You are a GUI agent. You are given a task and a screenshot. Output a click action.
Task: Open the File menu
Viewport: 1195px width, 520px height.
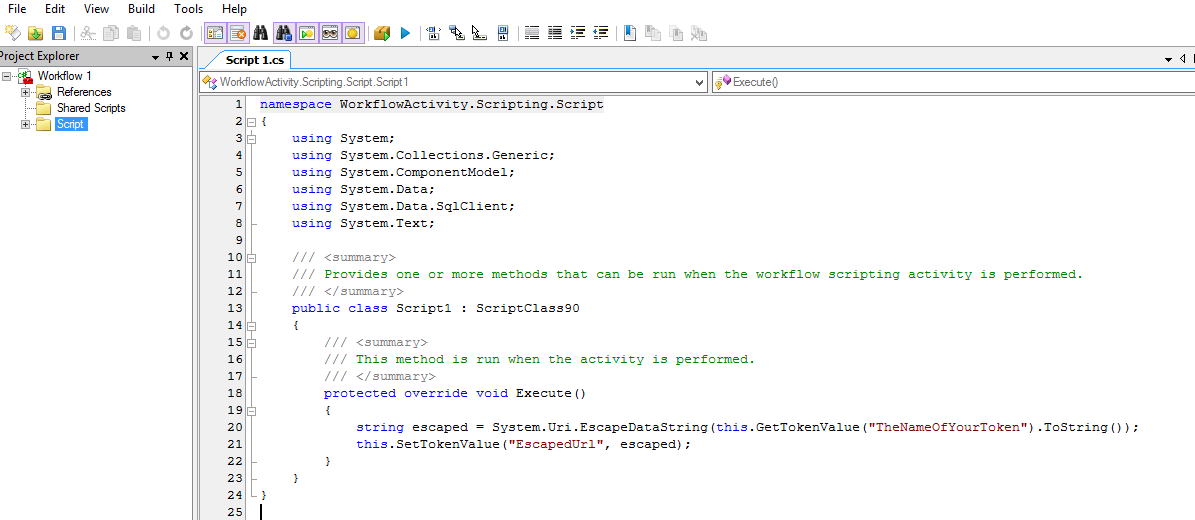(x=17, y=9)
